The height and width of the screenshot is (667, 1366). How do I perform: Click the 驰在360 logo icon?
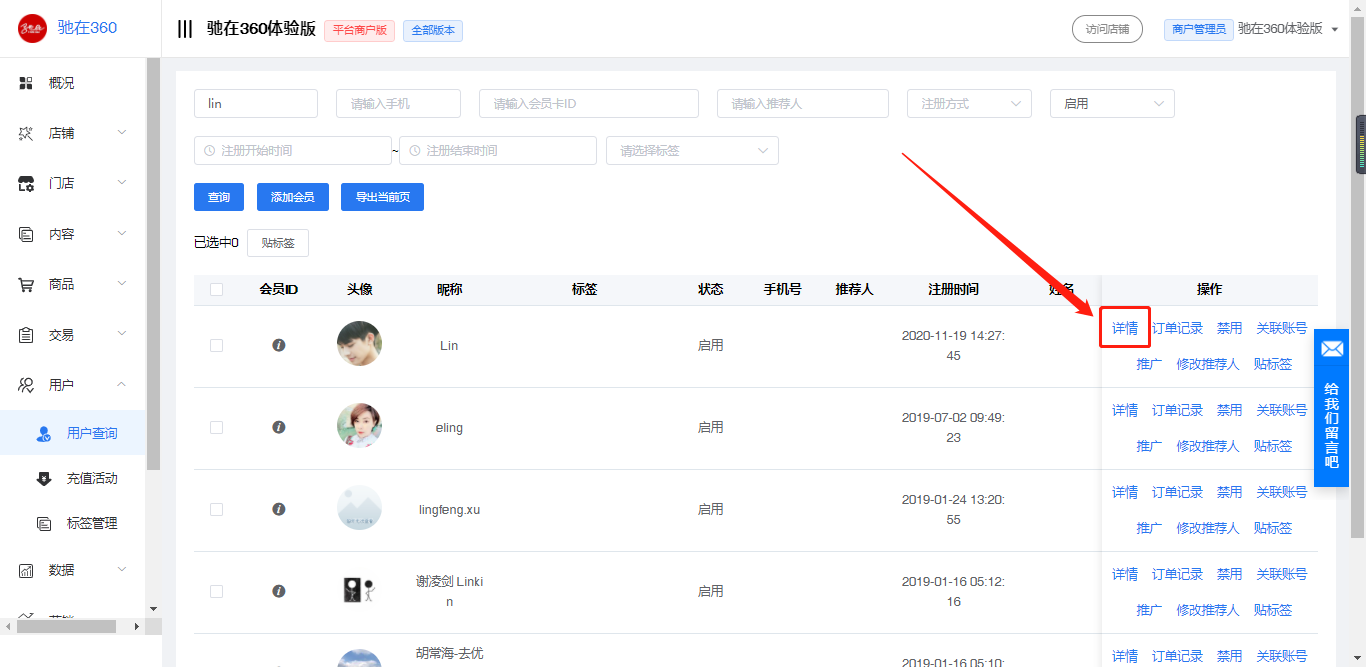point(32,28)
